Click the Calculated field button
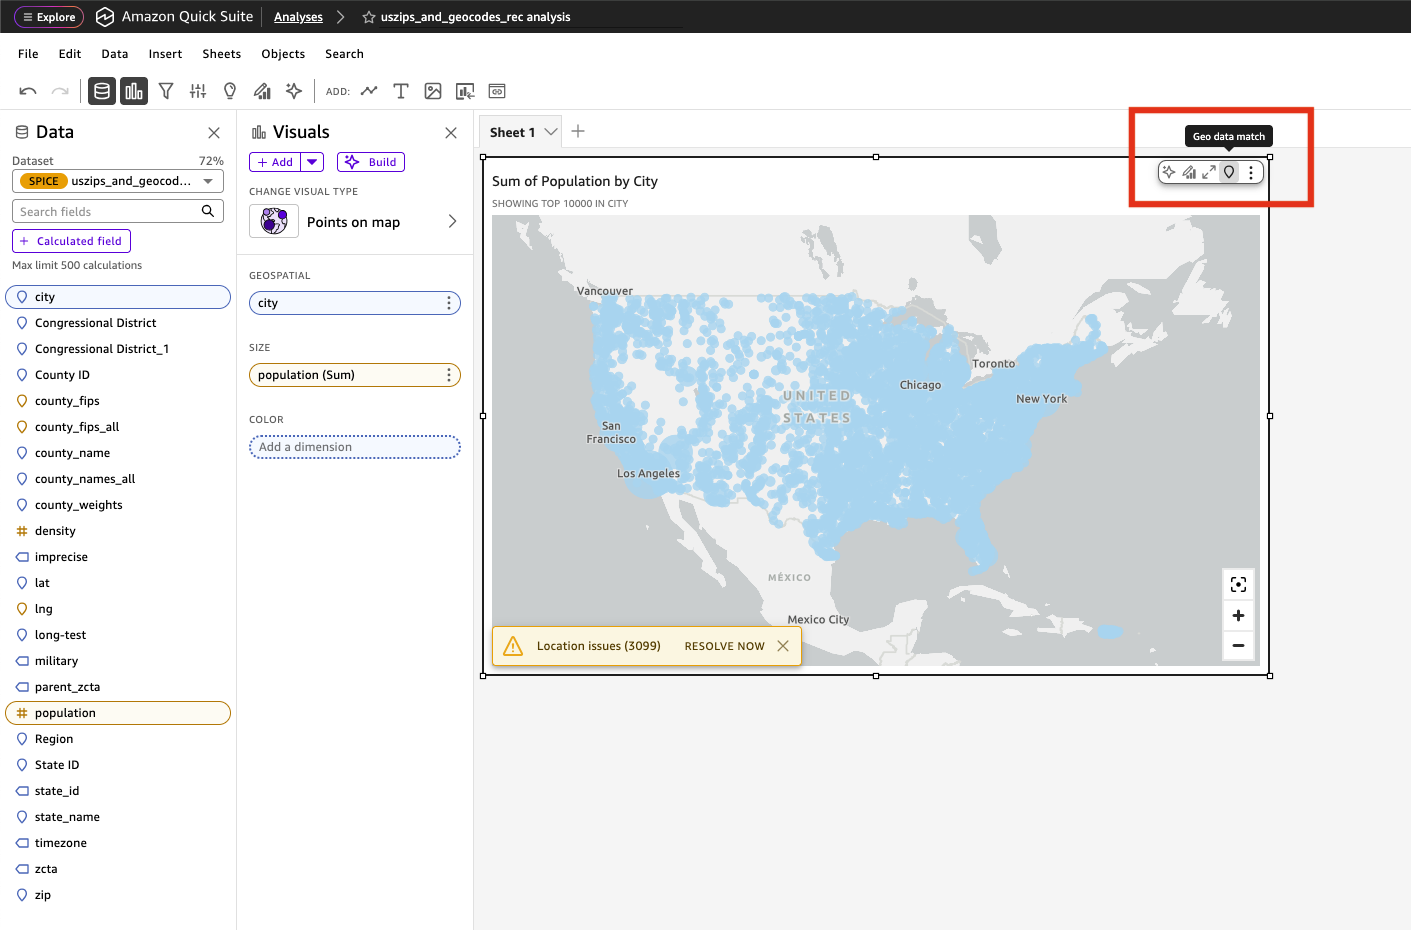The height and width of the screenshot is (930, 1411). (x=71, y=241)
